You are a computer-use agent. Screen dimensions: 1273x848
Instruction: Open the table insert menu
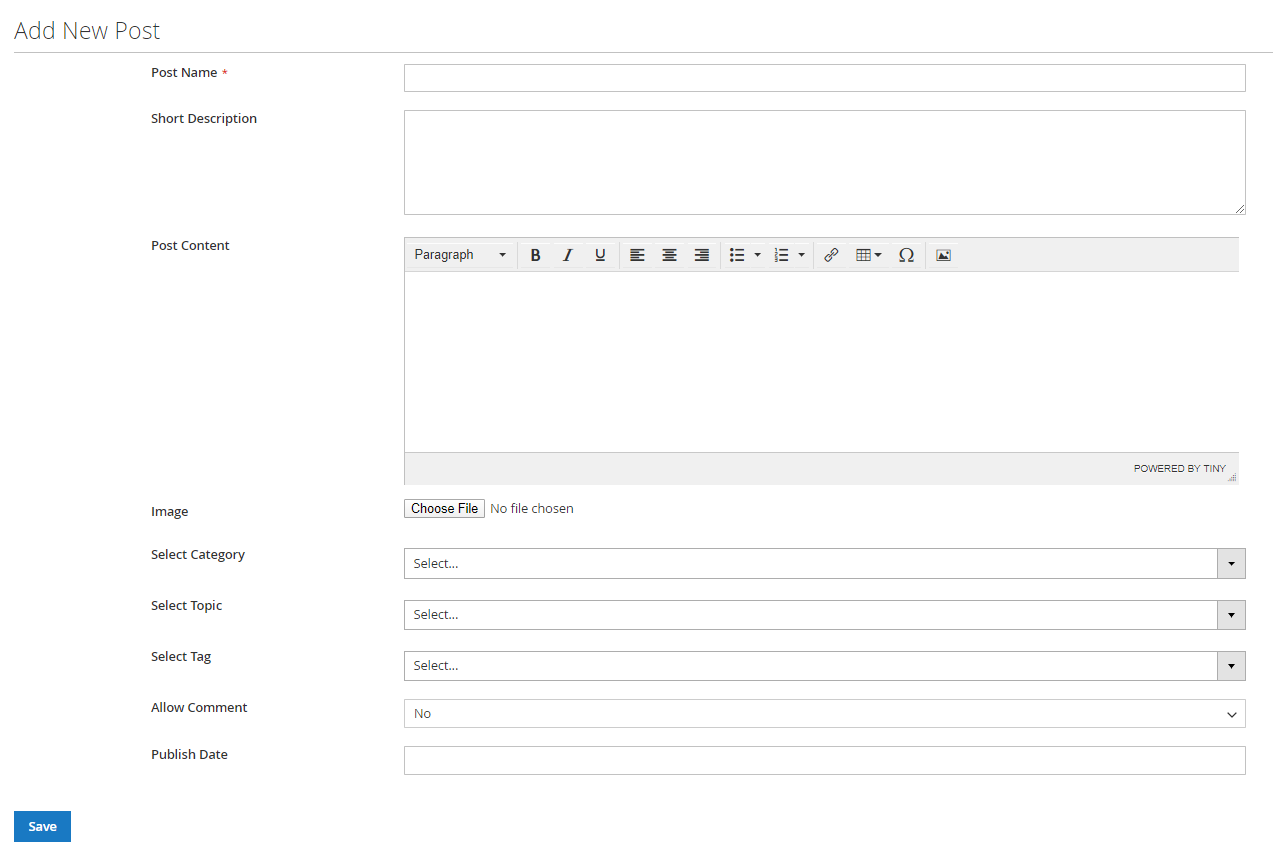(x=868, y=255)
